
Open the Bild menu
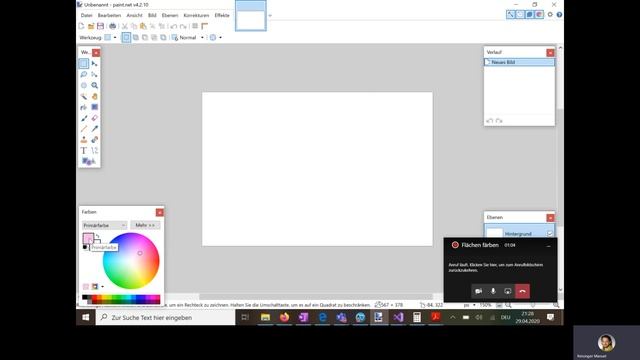point(152,16)
